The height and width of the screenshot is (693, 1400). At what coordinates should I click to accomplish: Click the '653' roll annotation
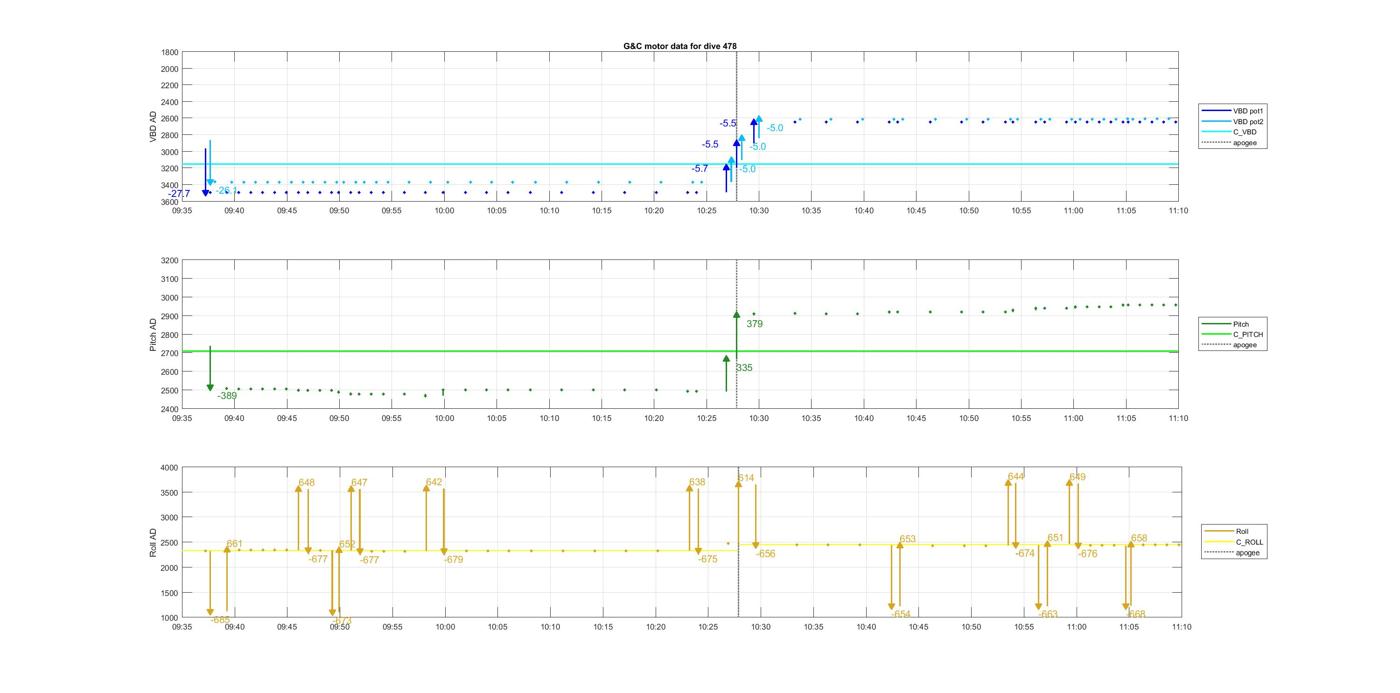(x=907, y=540)
